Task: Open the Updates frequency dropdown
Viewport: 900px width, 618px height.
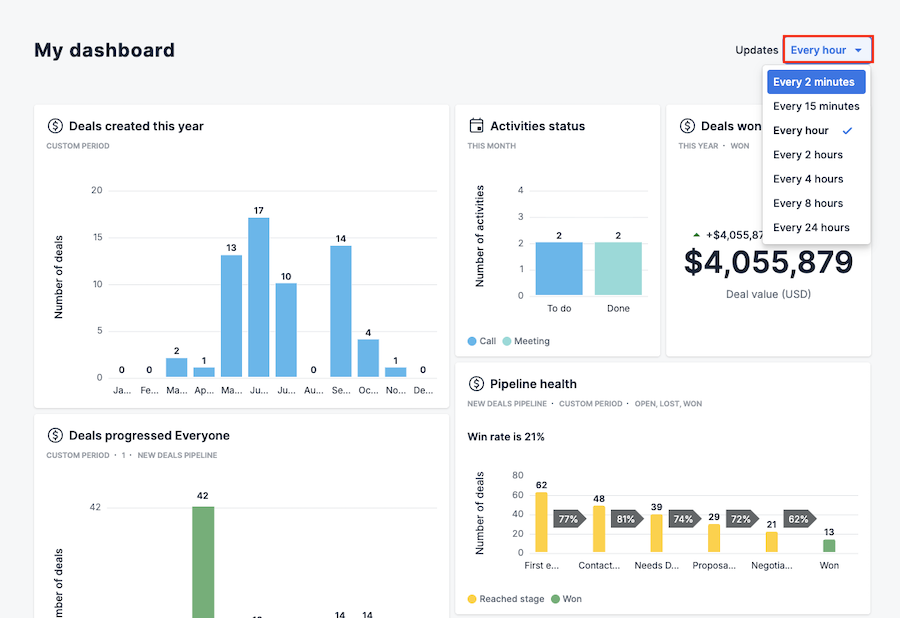Action: pyautogui.click(x=827, y=50)
